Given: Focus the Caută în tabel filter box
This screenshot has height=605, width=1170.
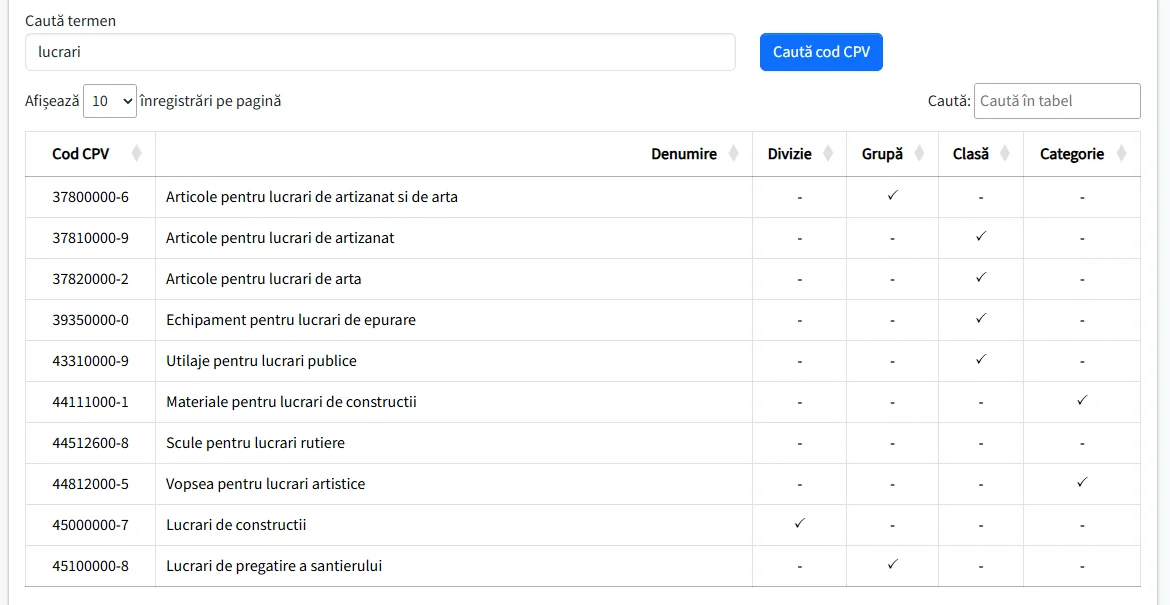Looking at the screenshot, I should click(x=1057, y=101).
